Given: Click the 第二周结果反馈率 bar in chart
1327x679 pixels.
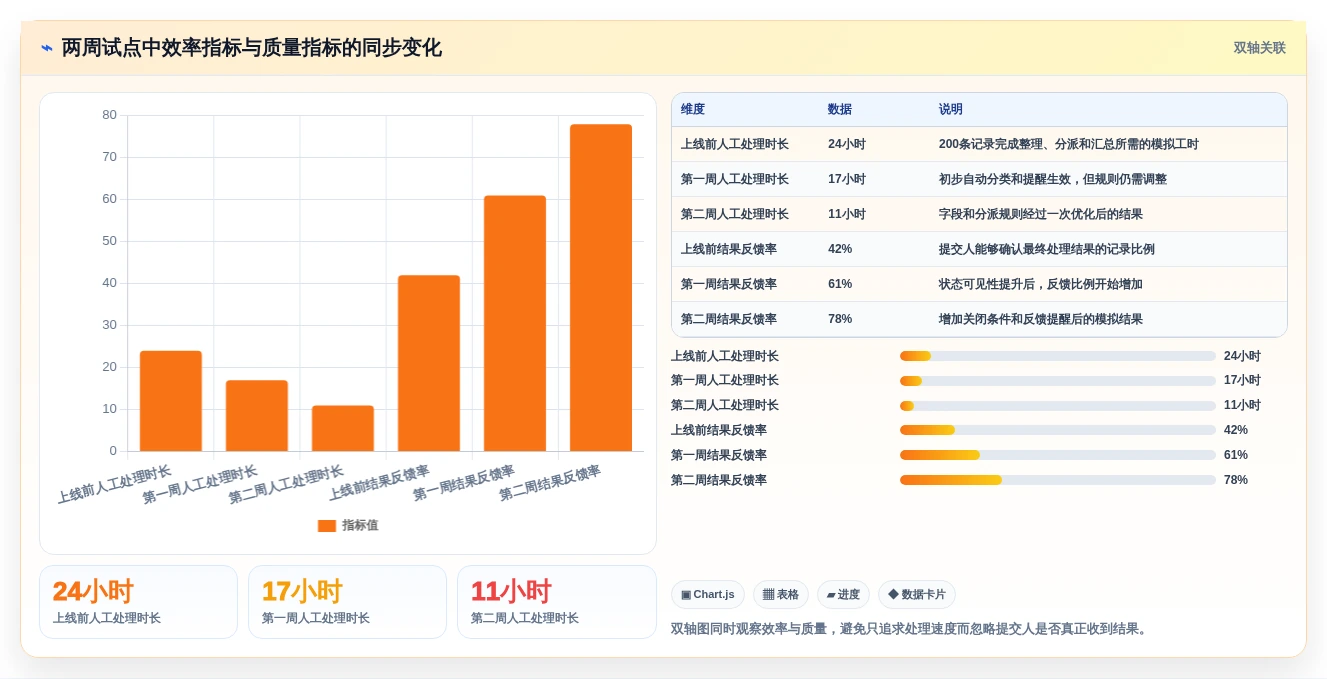Looking at the screenshot, I should 601,288.
